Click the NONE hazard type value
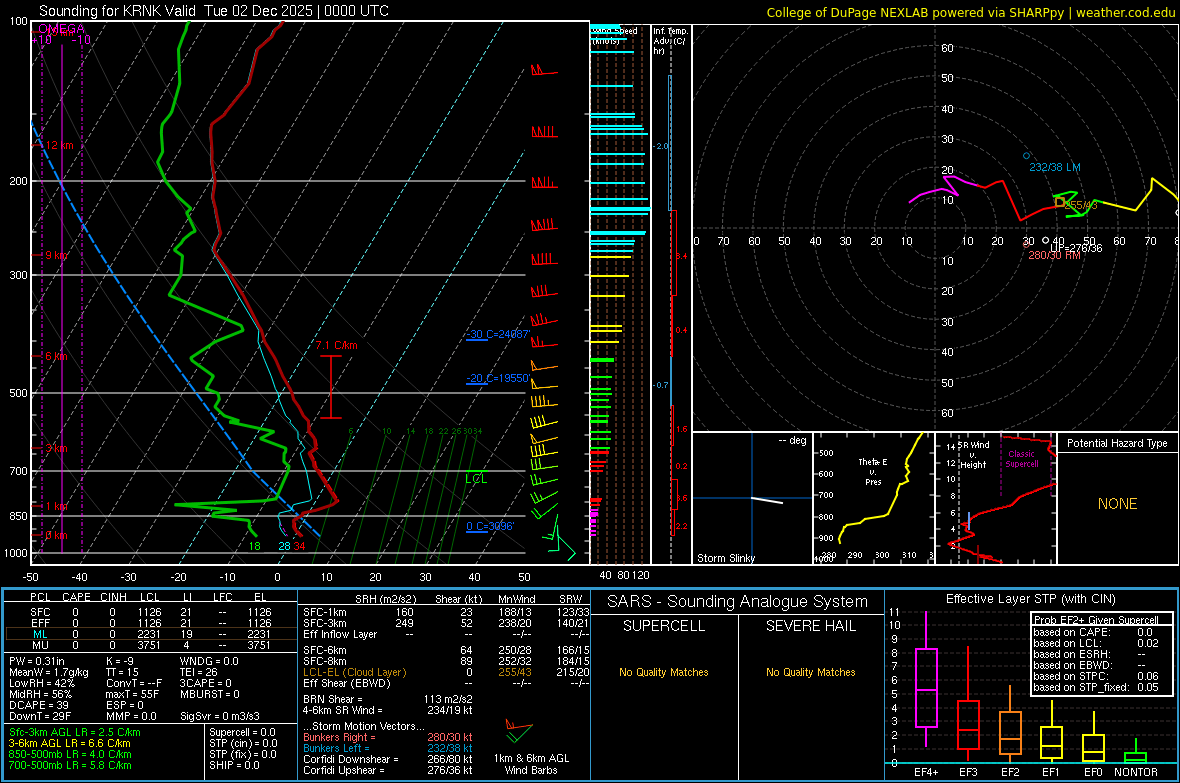The width and height of the screenshot is (1180, 783). (1117, 504)
